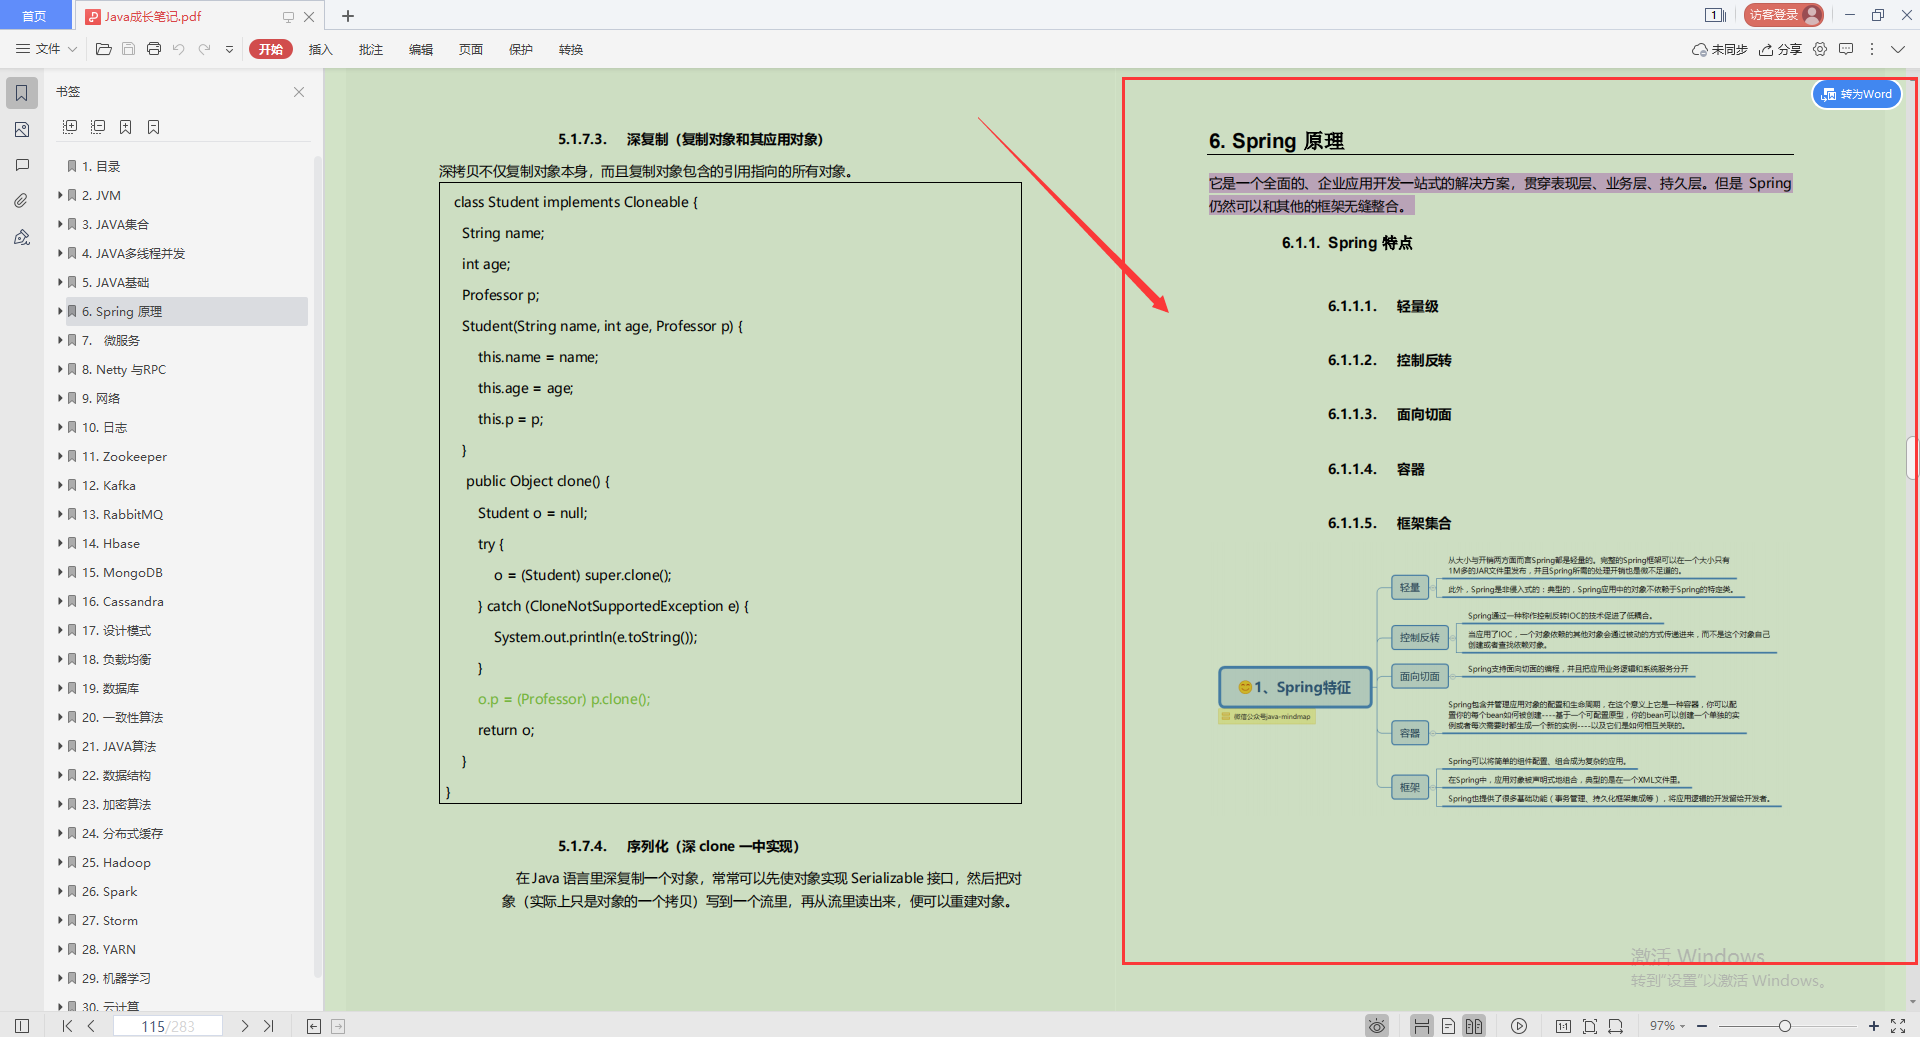The width and height of the screenshot is (1920, 1037).
Task: Open the quick access toolbar dropdown
Action: [x=229, y=49]
